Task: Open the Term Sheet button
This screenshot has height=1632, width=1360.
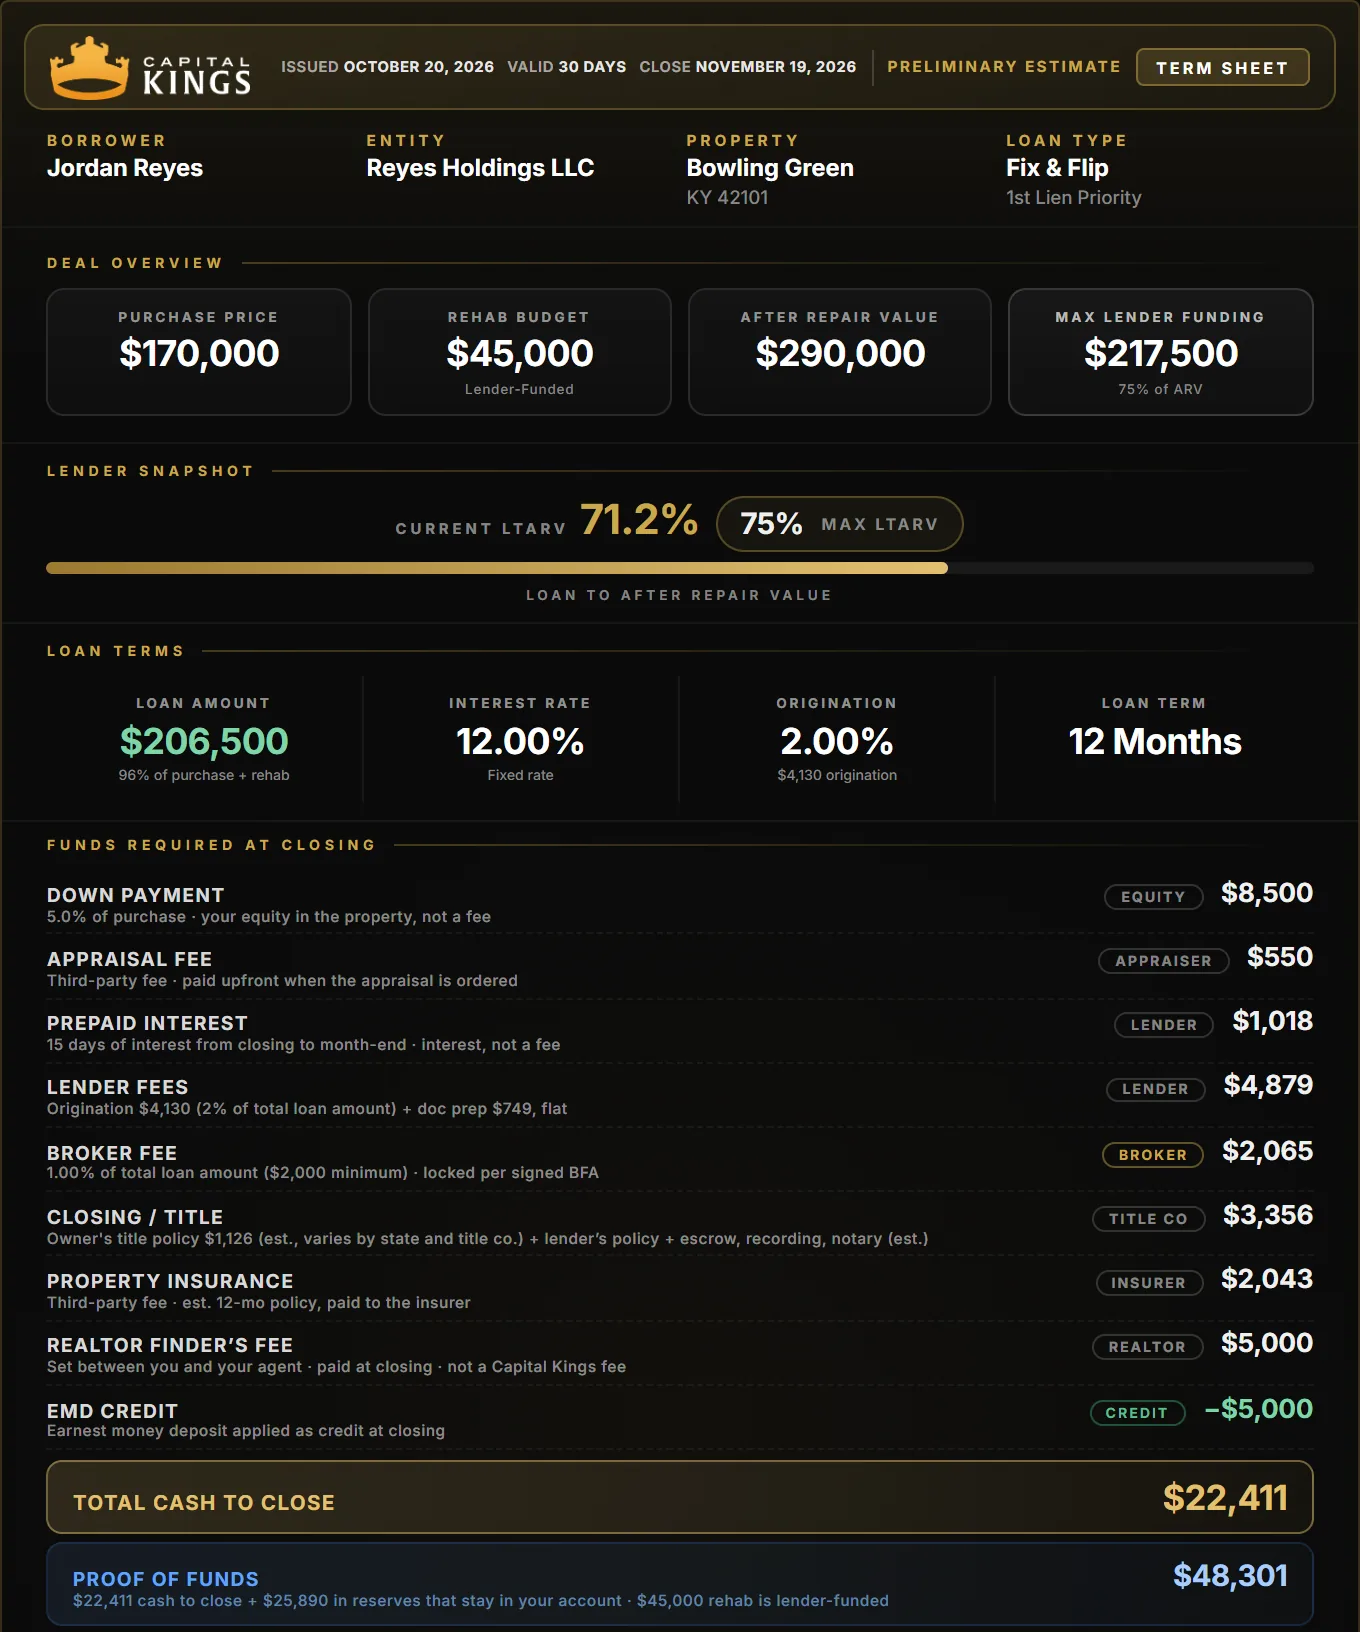Action: [1222, 67]
